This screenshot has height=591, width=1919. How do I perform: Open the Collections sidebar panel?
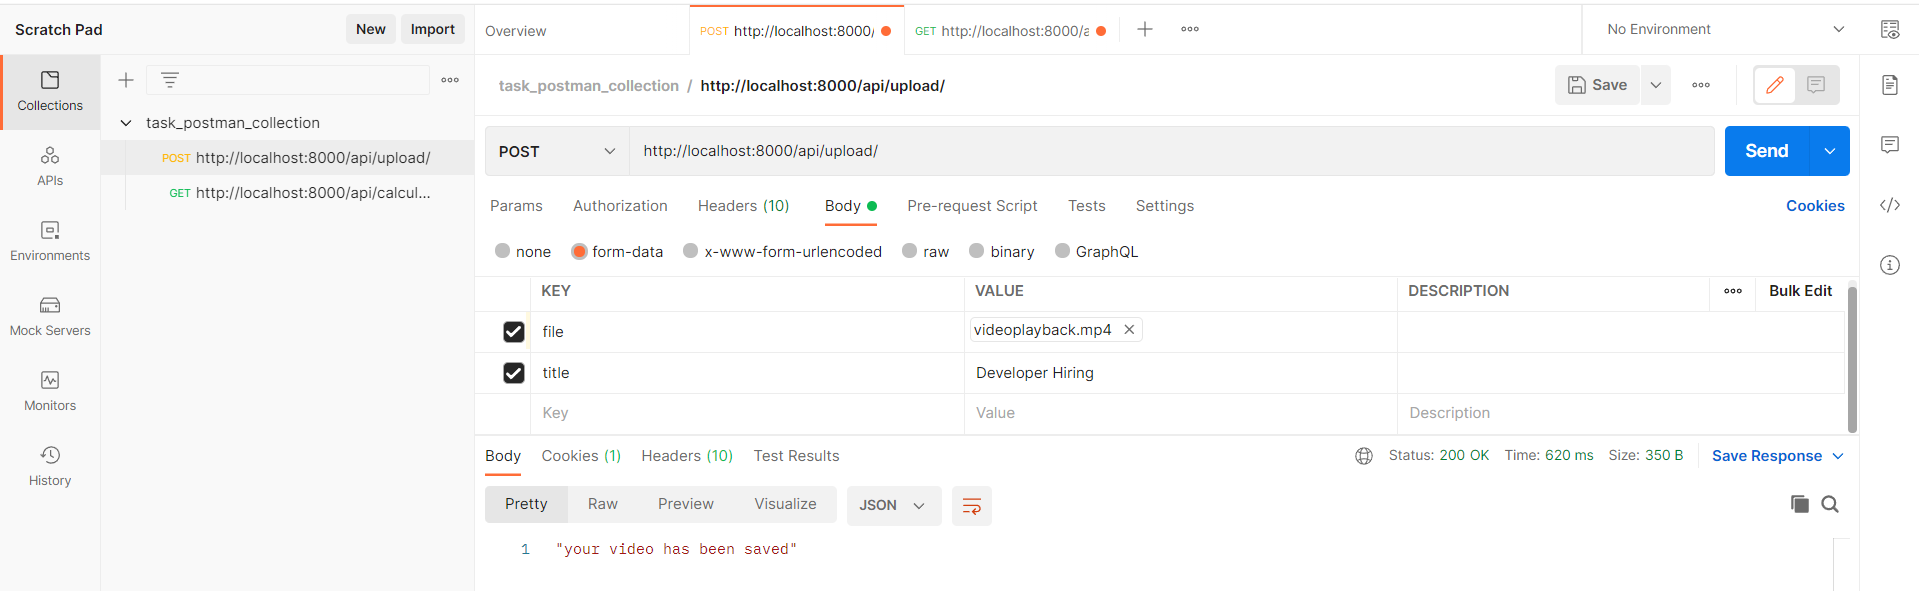(x=50, y=92)
